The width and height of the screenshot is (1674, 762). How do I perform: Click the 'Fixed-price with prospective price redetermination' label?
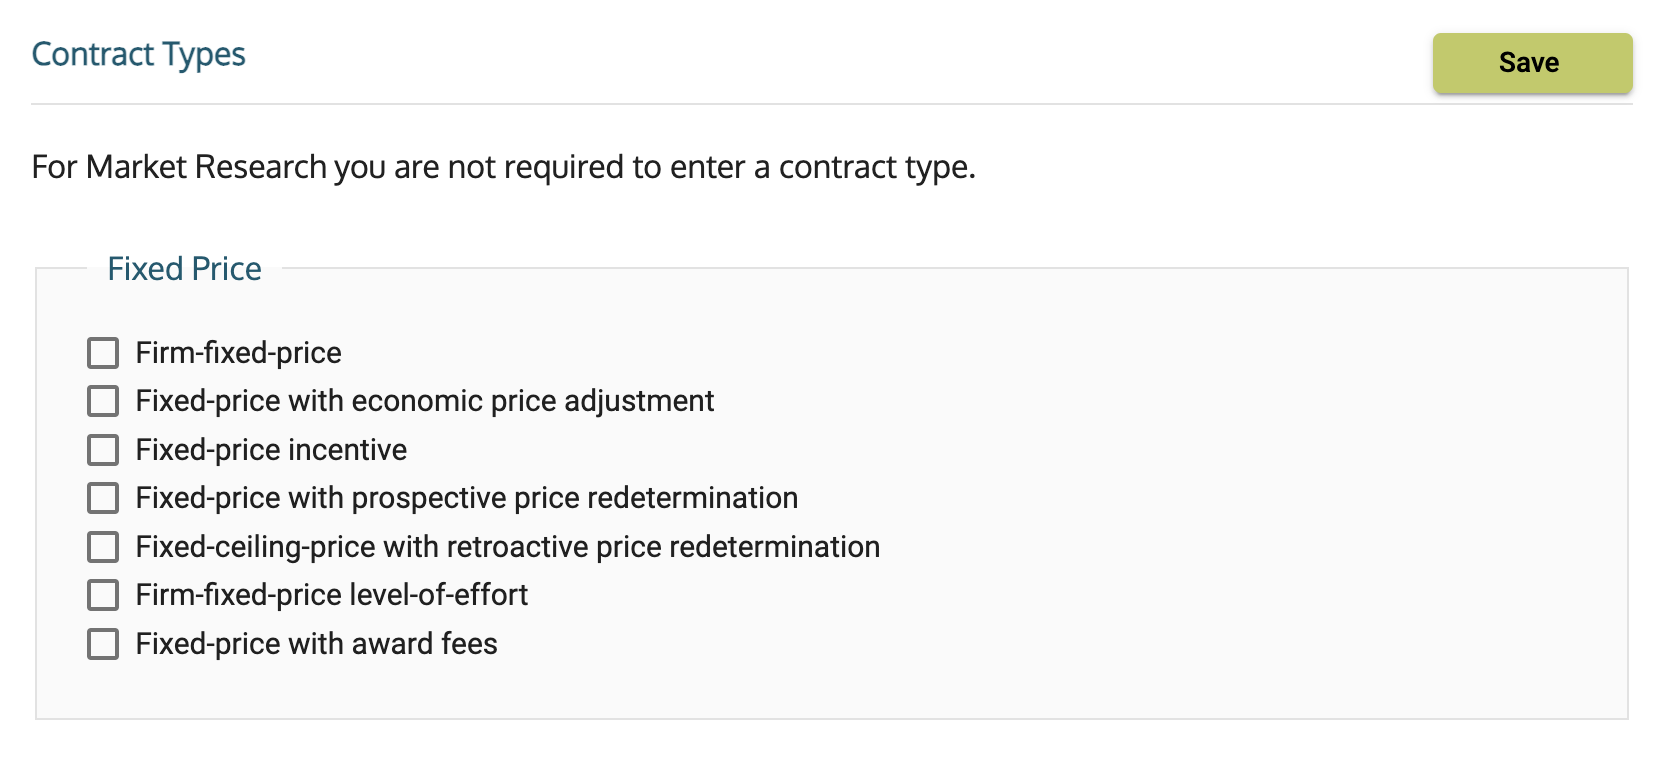(x=466, y=498)
